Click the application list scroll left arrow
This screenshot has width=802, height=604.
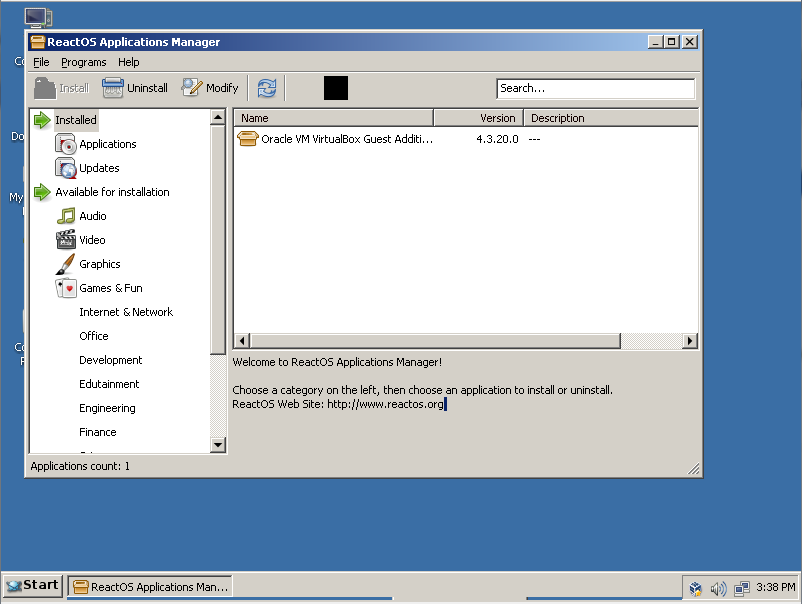coord(242,341)
